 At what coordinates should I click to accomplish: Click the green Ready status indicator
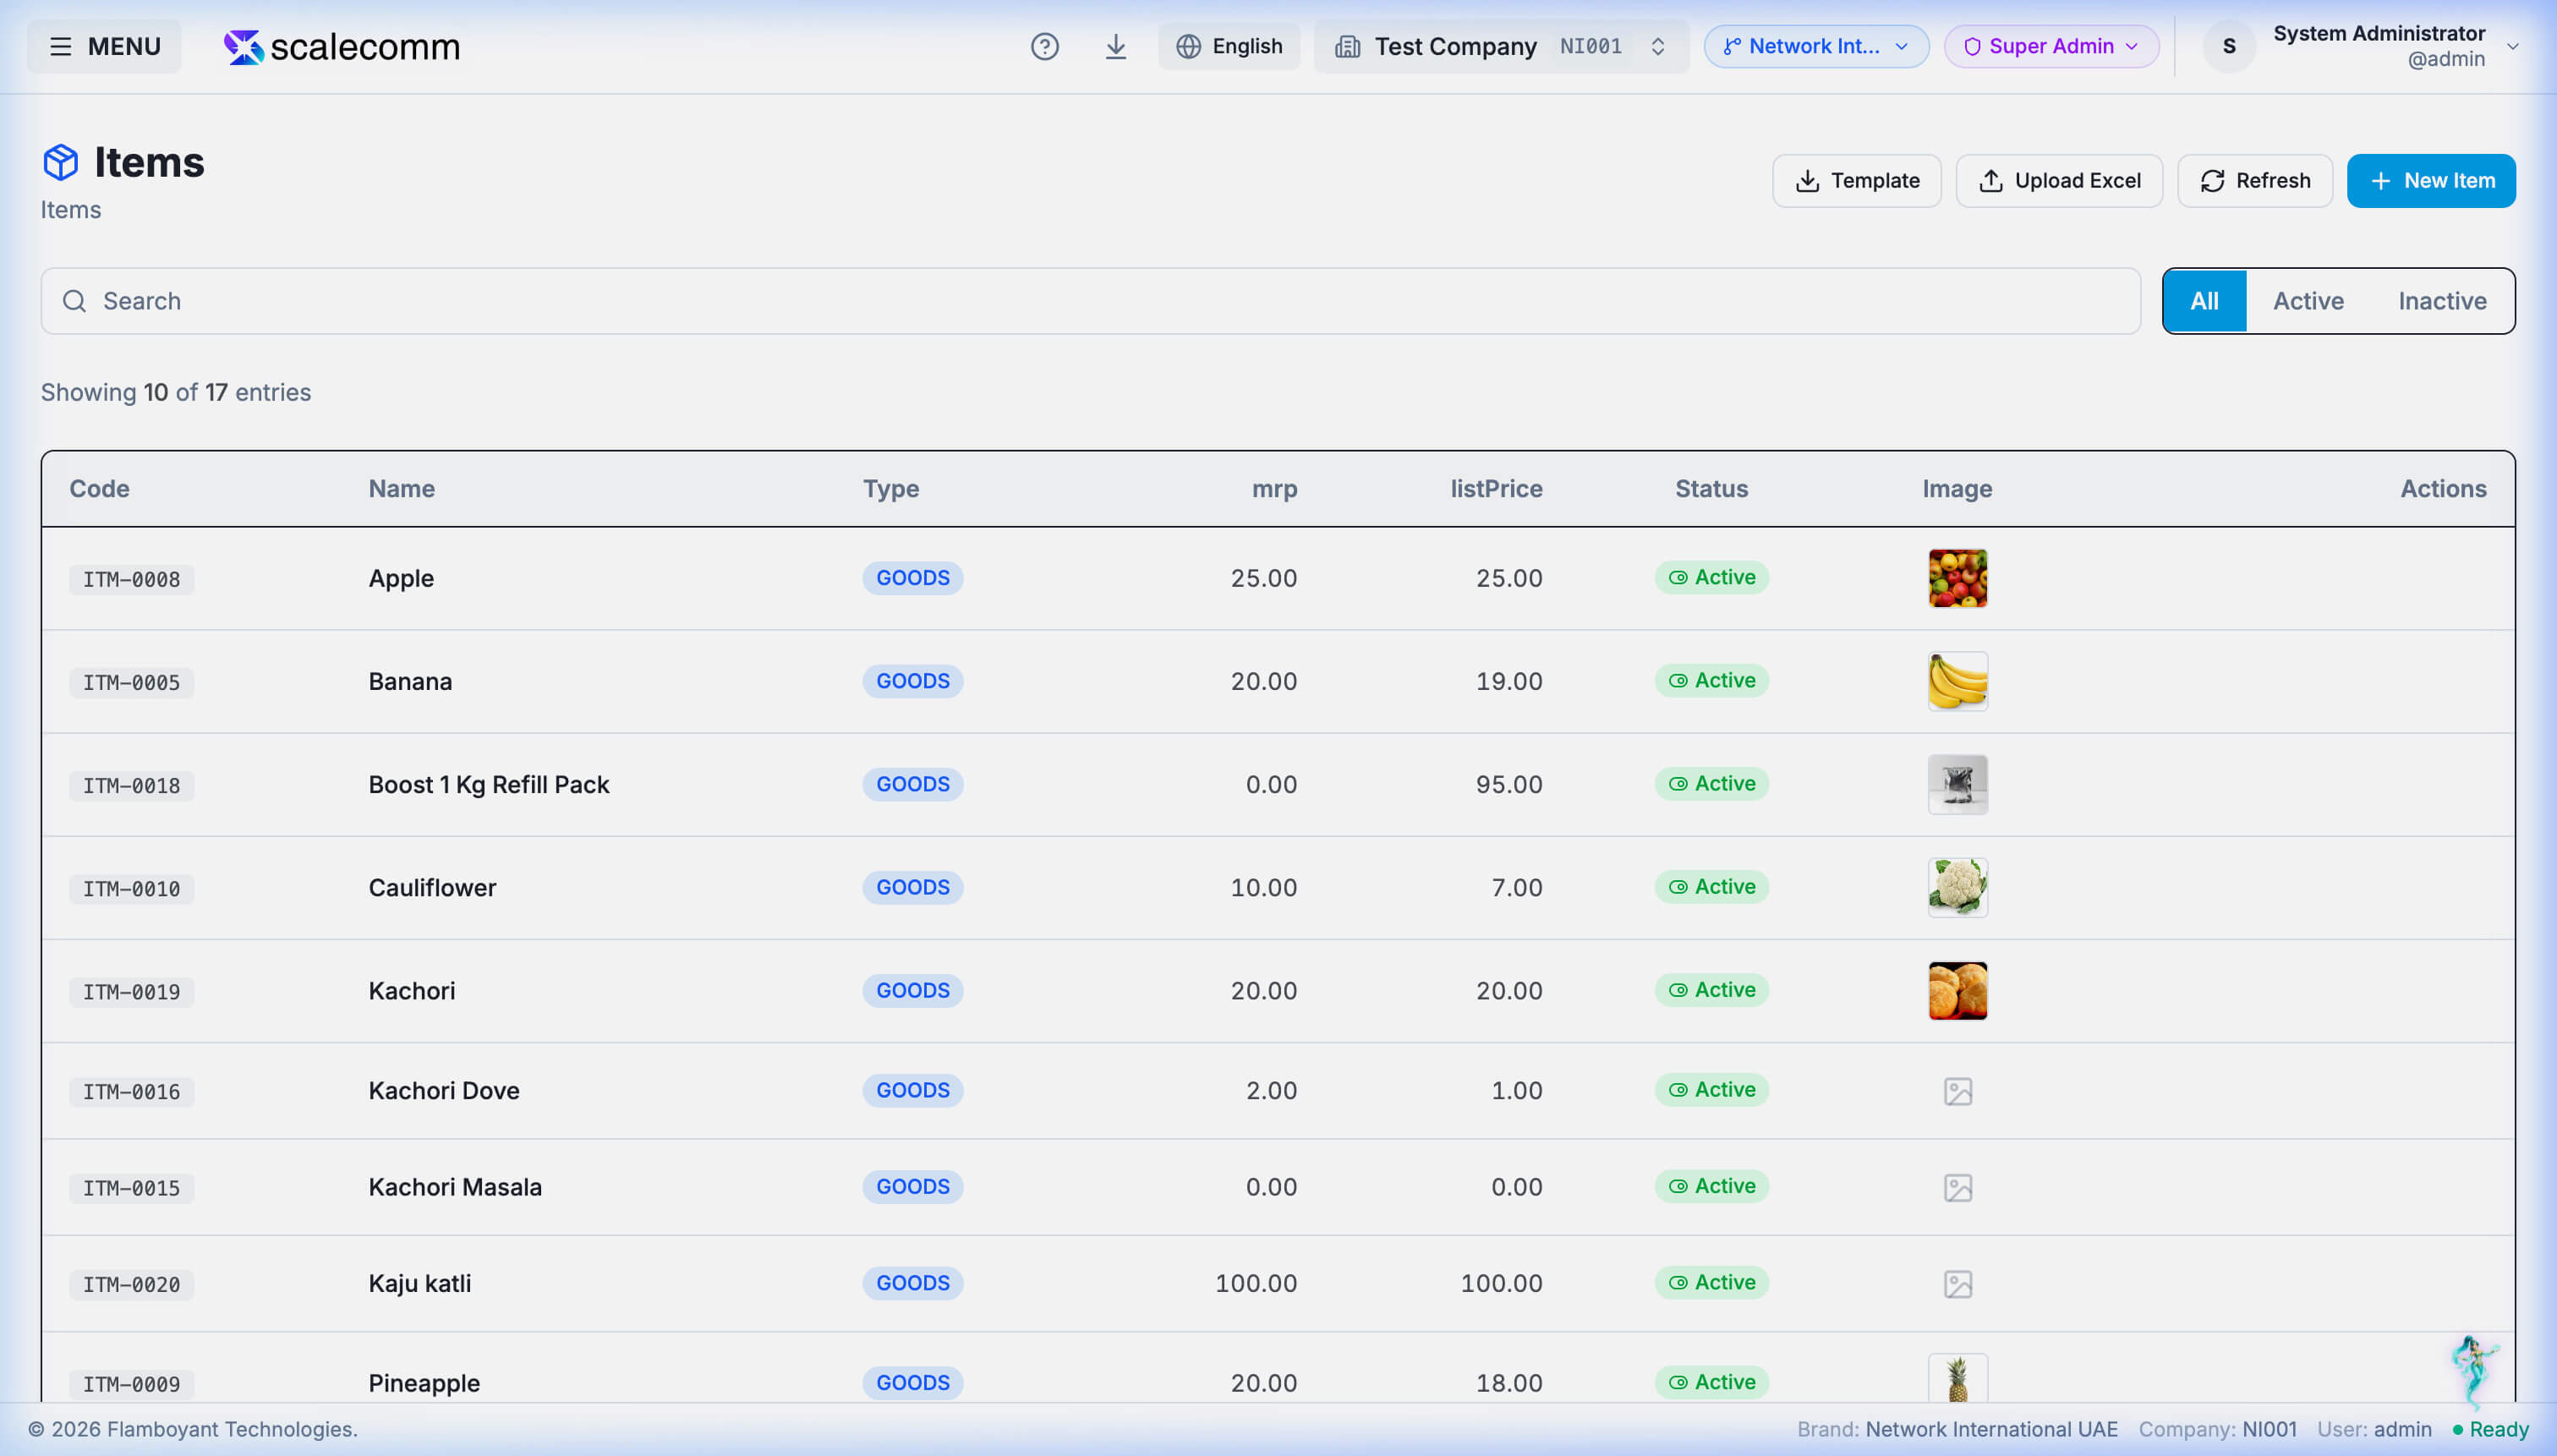click(x=2490, y=1429)
